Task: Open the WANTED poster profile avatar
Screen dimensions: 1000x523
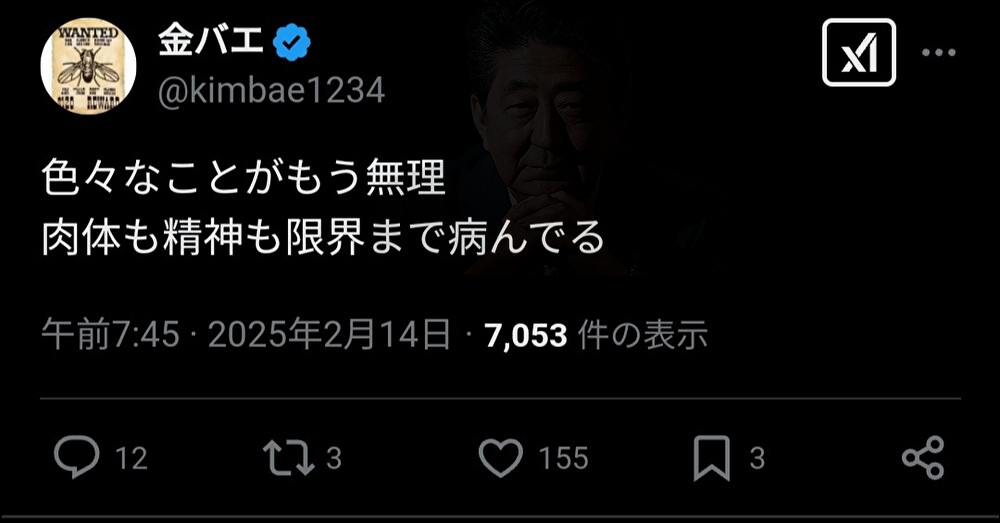Action: (88, 66)
